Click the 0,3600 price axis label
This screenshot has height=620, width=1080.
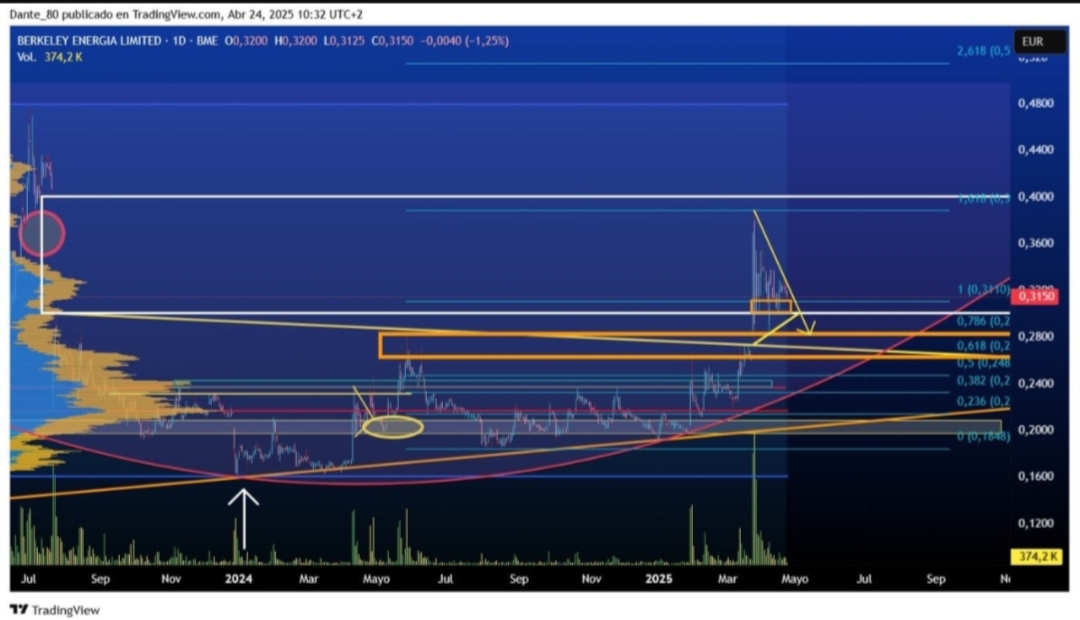tap(1036, 243)
